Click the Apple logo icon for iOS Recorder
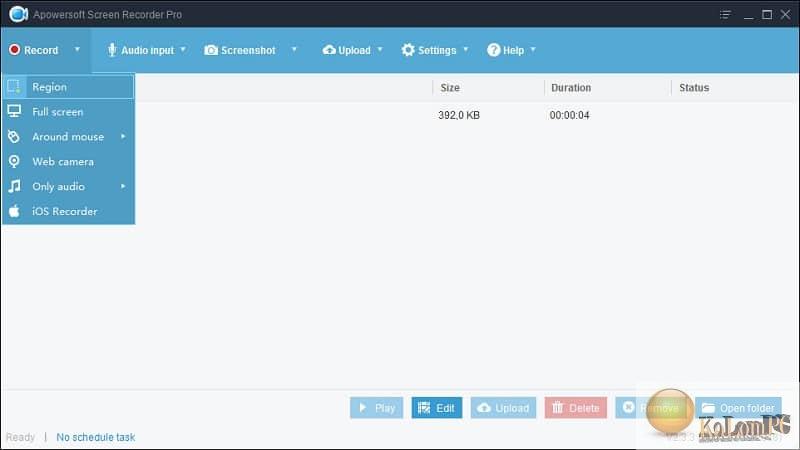Screen dimensions: 800x450 (x=14, y=211)
